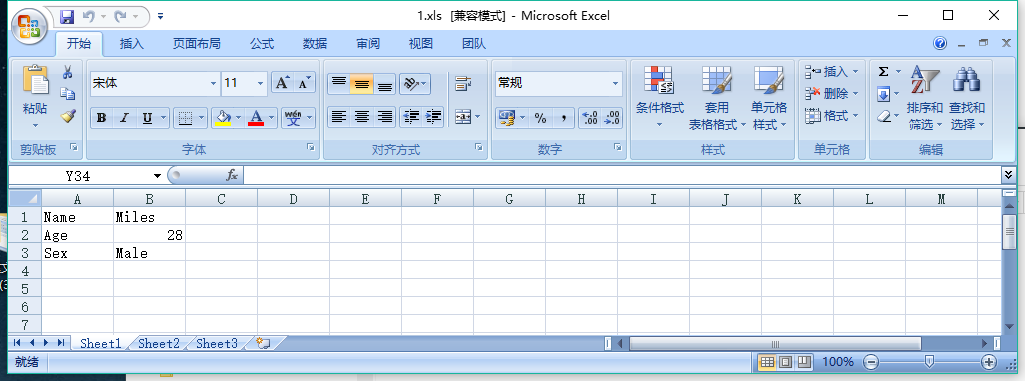Screen dimensions: 1025x381
Task: Increase the cell indent
Action: tap(434, 117)
